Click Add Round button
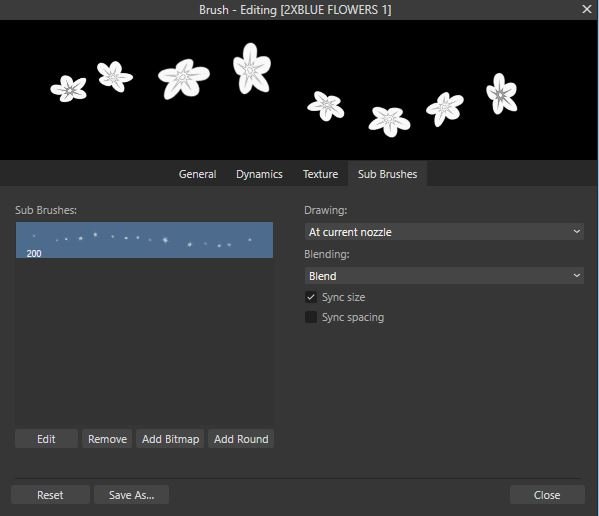Image resolution: width=599 pixels, height=516 pixels. pyautogui.click(x=241, y=439)
